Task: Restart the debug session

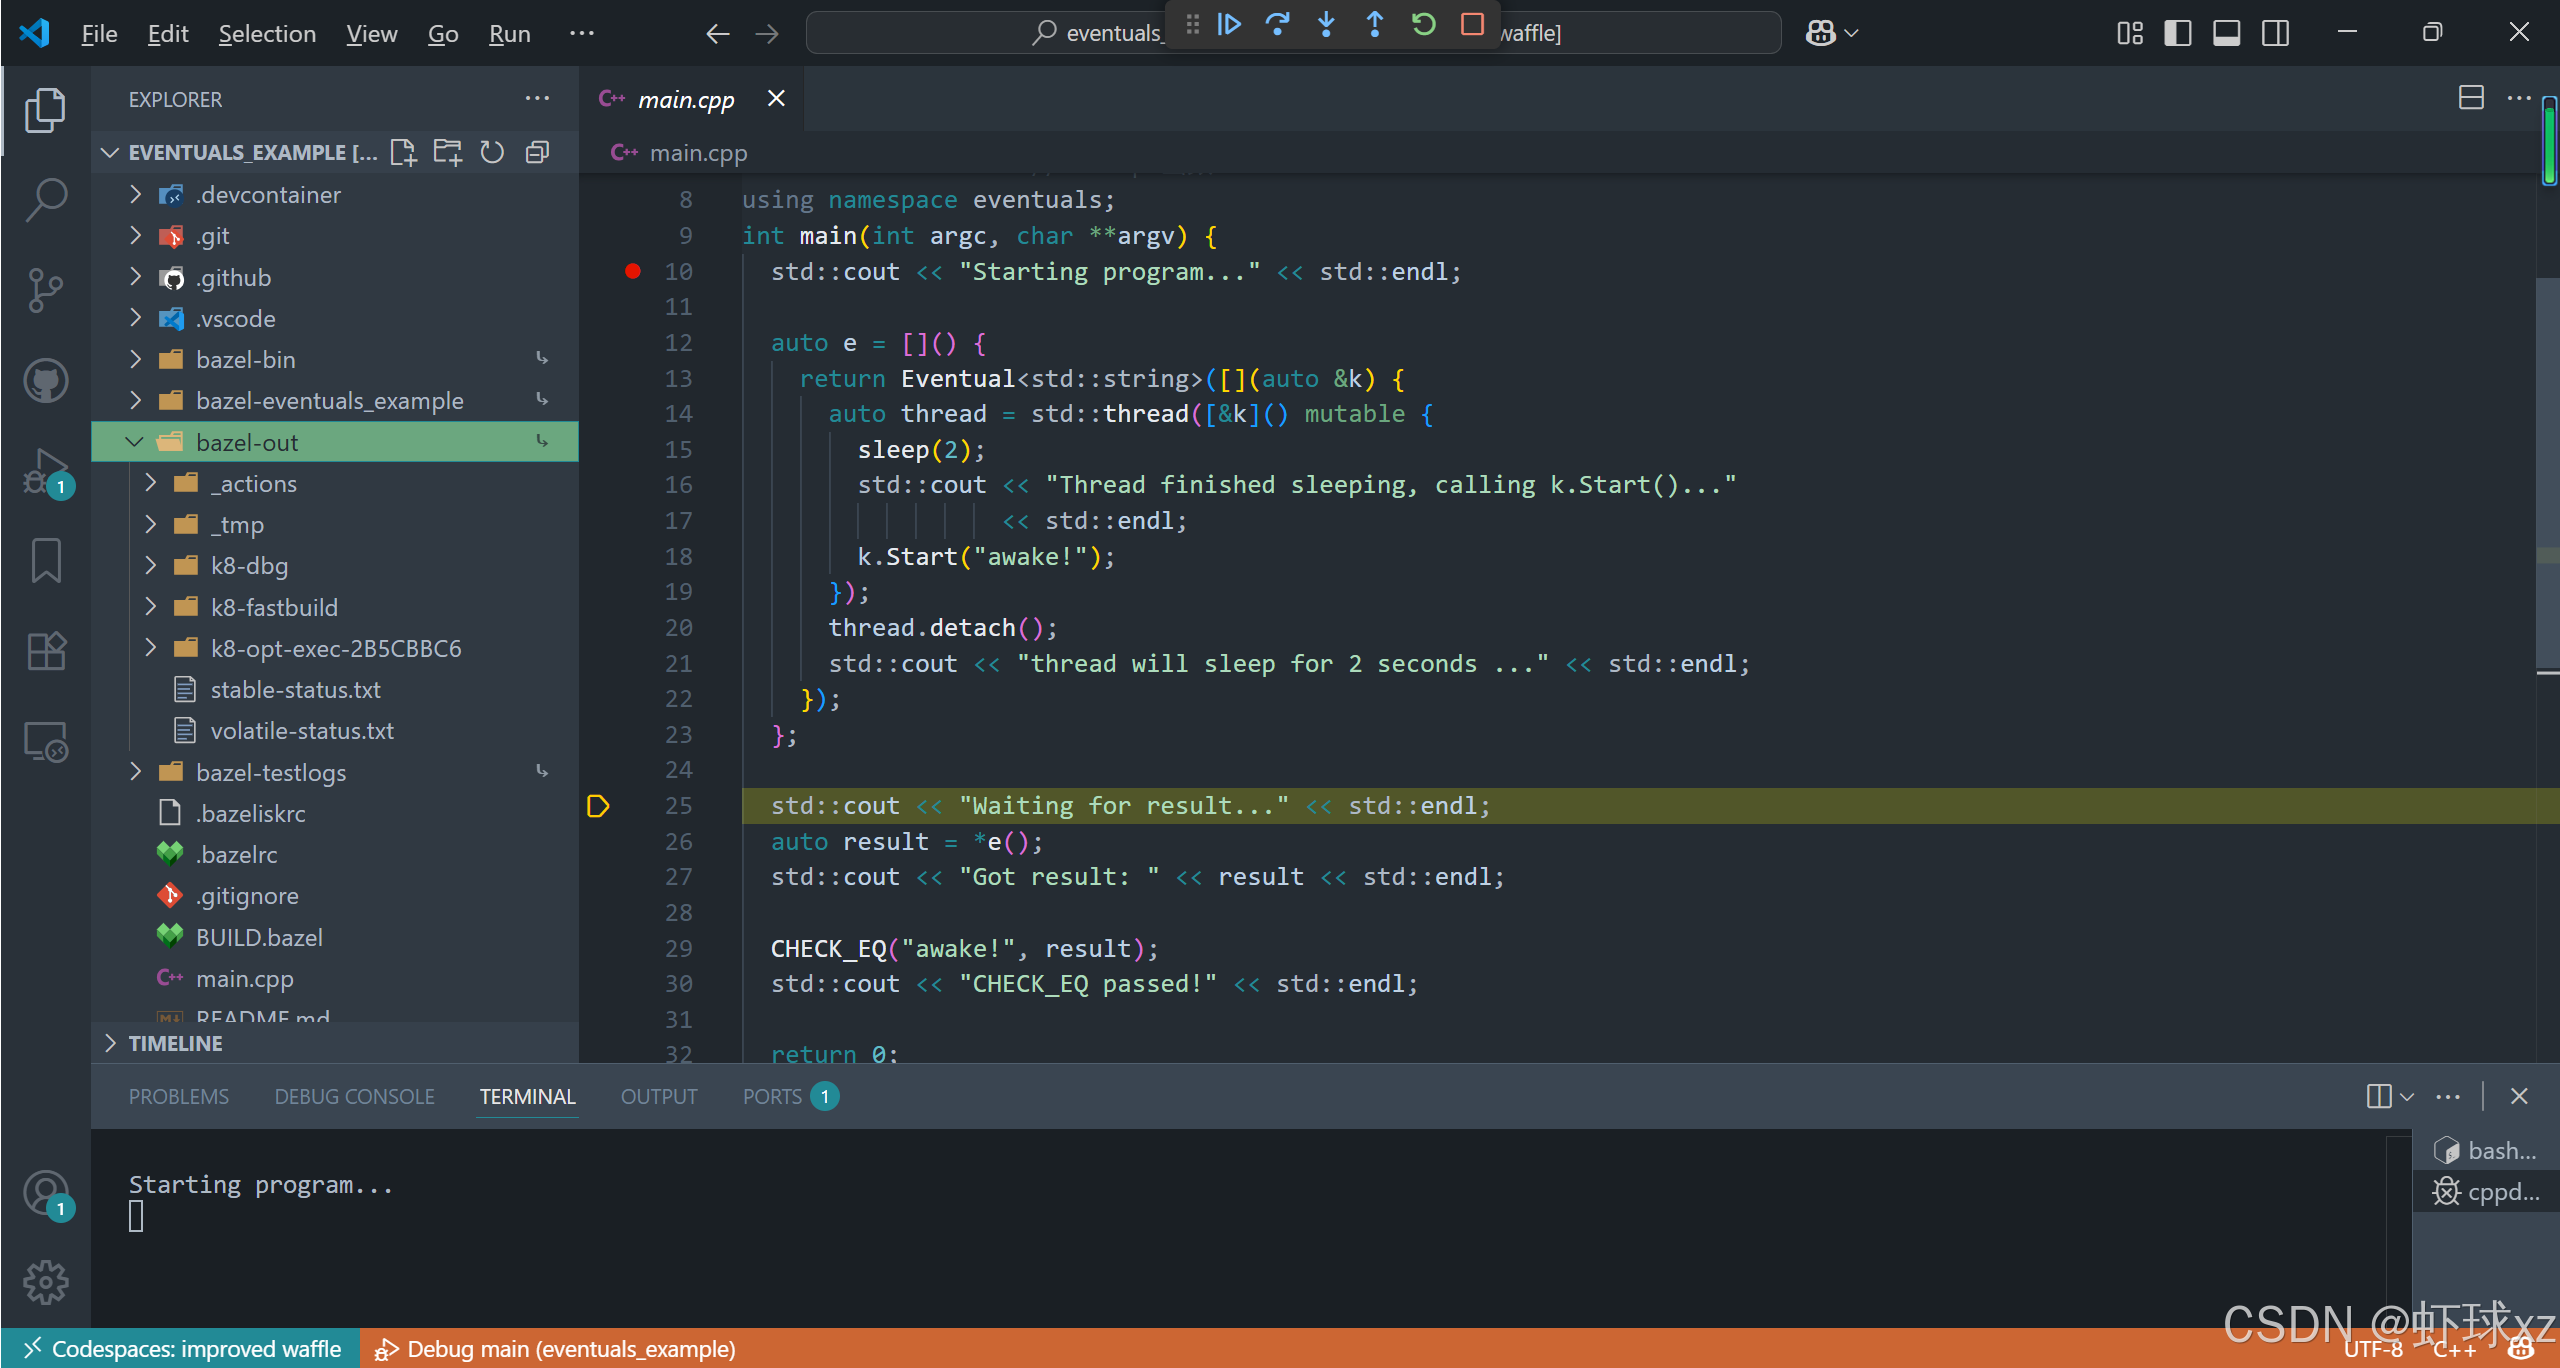Action: (1423, 24)
